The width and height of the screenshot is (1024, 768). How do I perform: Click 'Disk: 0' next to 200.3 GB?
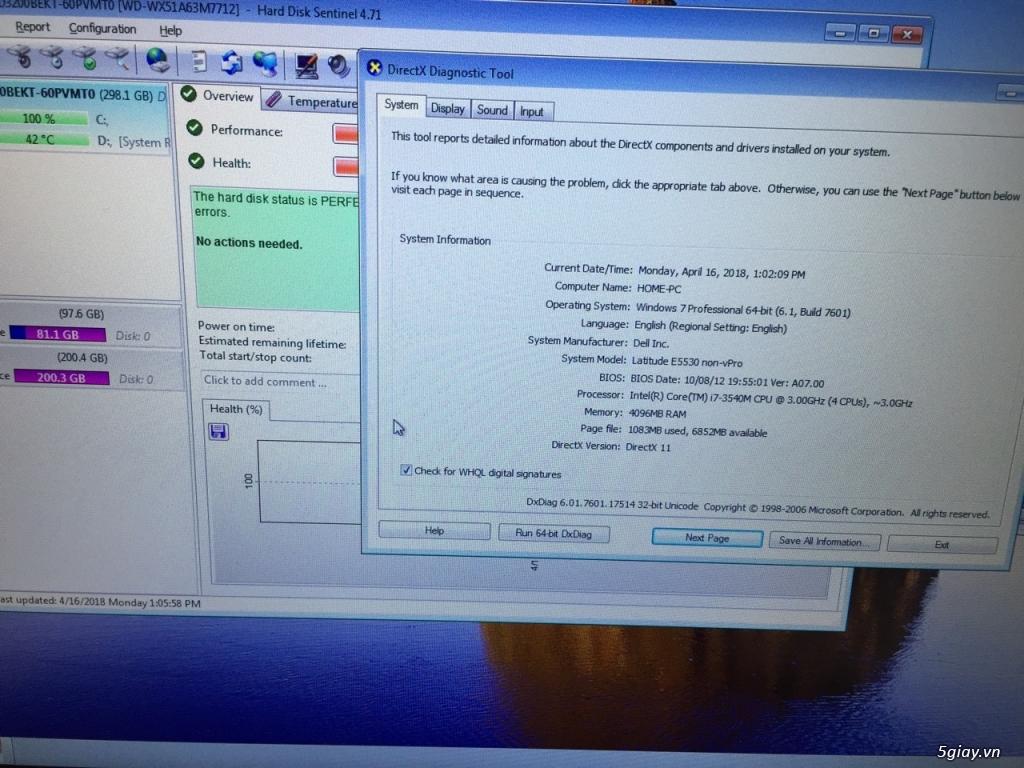click(x=136, y=379)
